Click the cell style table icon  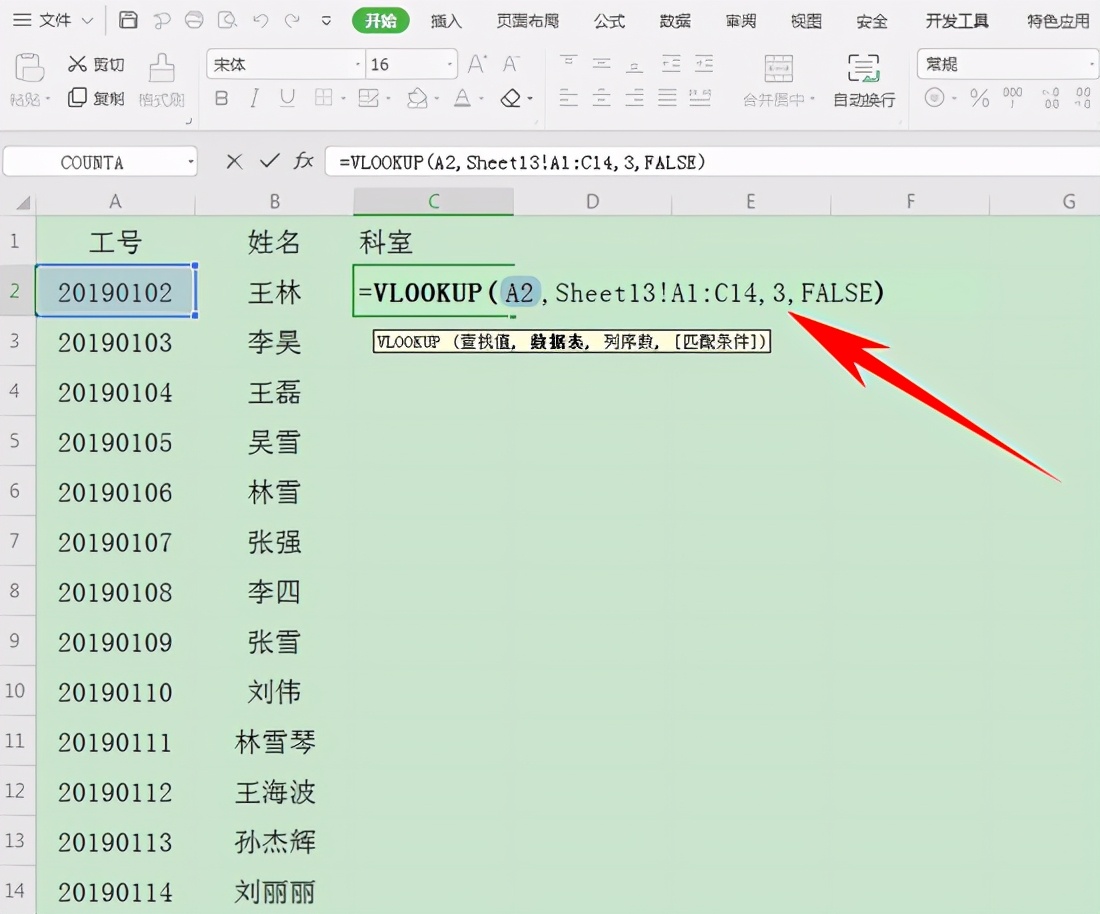[368, 98]
